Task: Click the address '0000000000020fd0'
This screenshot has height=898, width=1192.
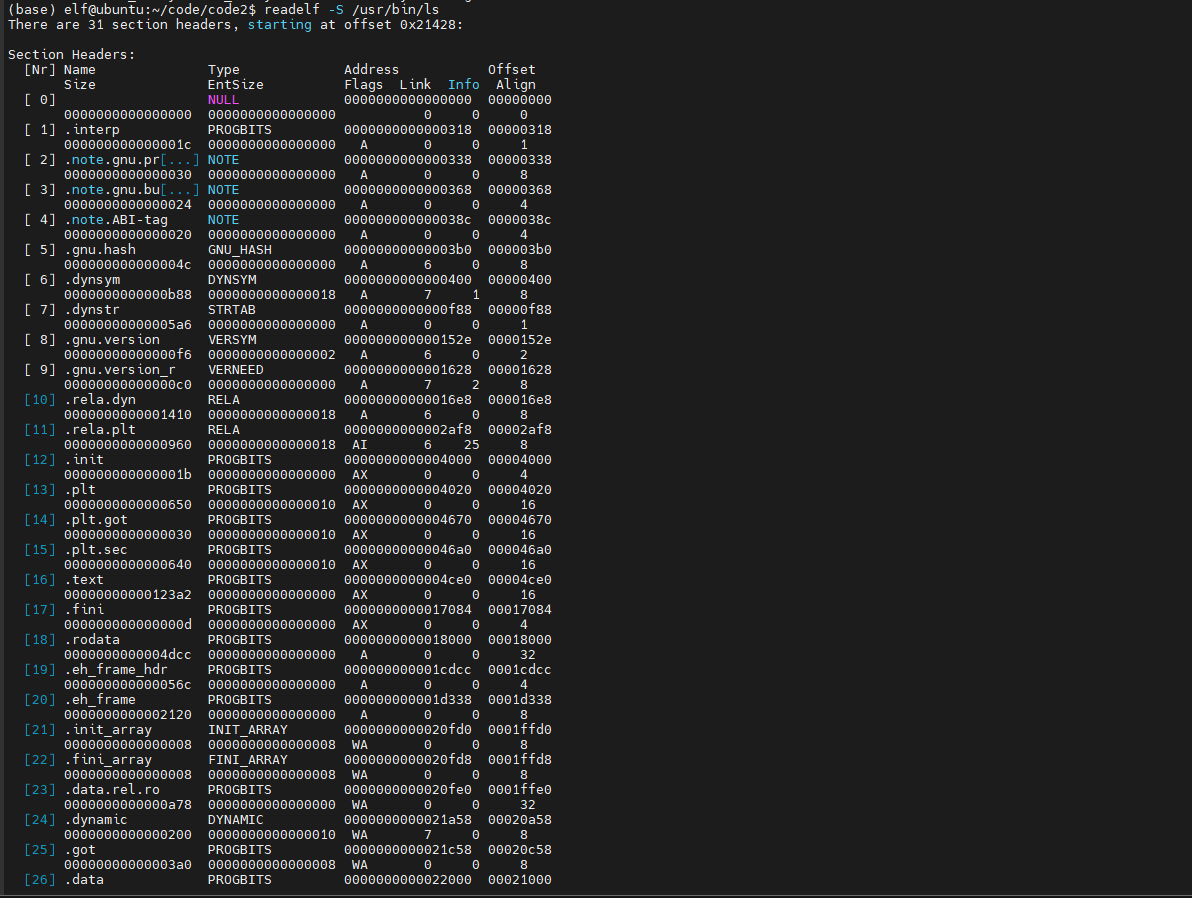Action: tap(407, 730)
